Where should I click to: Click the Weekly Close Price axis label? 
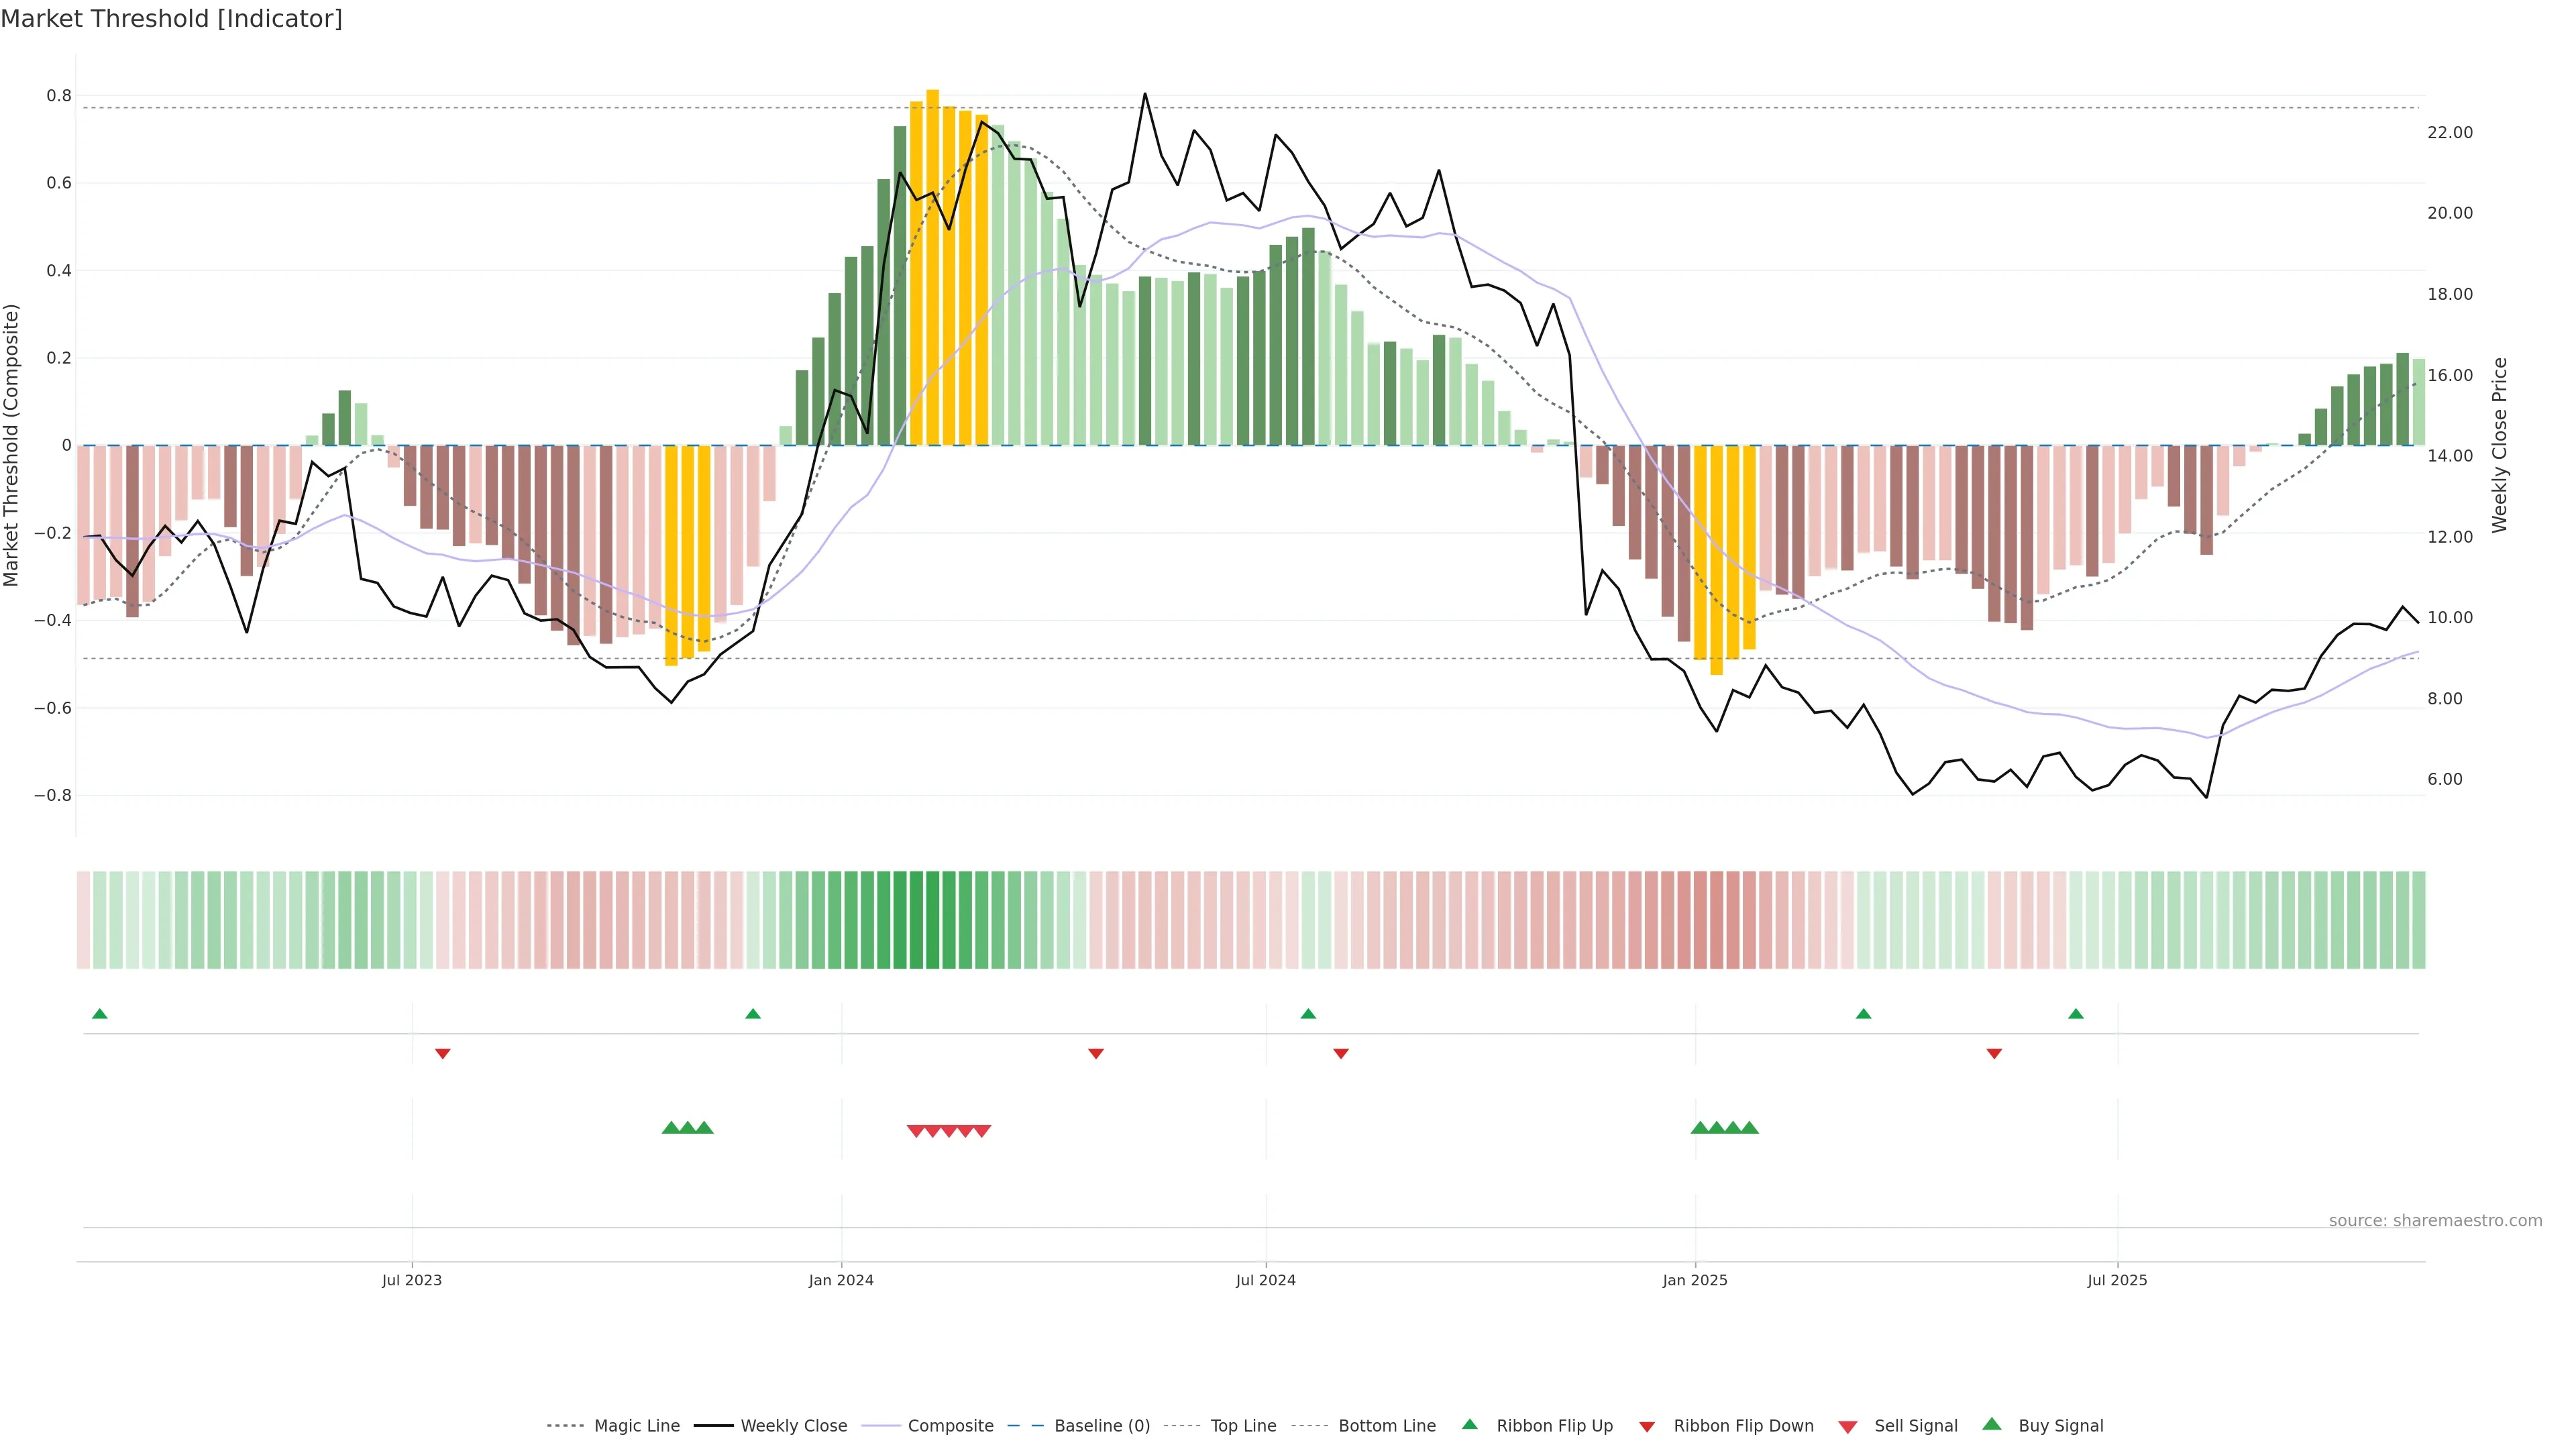tap(2499, 445)
